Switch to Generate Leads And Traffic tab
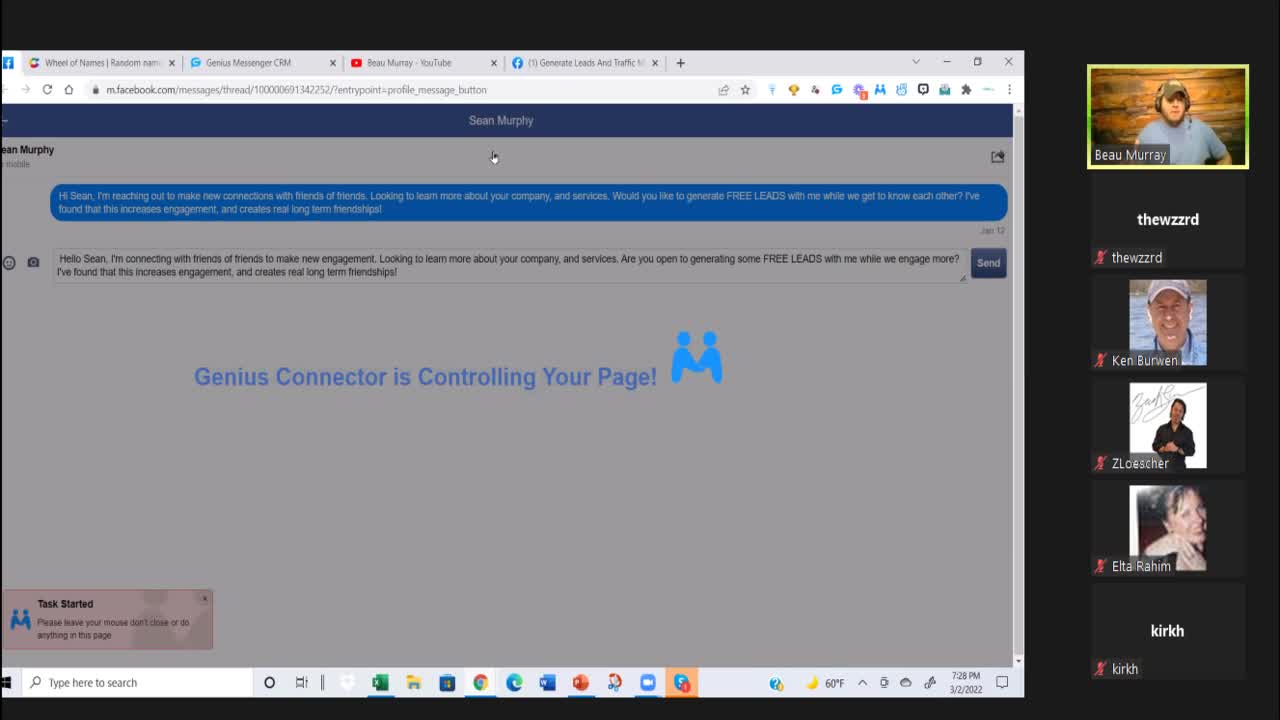The height and width of the screenshot is (720, 1280). (585, 63)
